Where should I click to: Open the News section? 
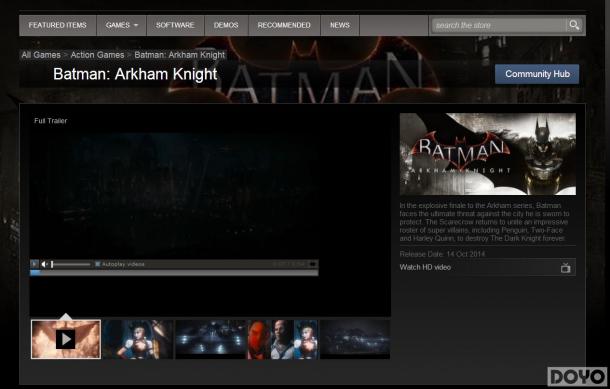(x=340, y=25)
